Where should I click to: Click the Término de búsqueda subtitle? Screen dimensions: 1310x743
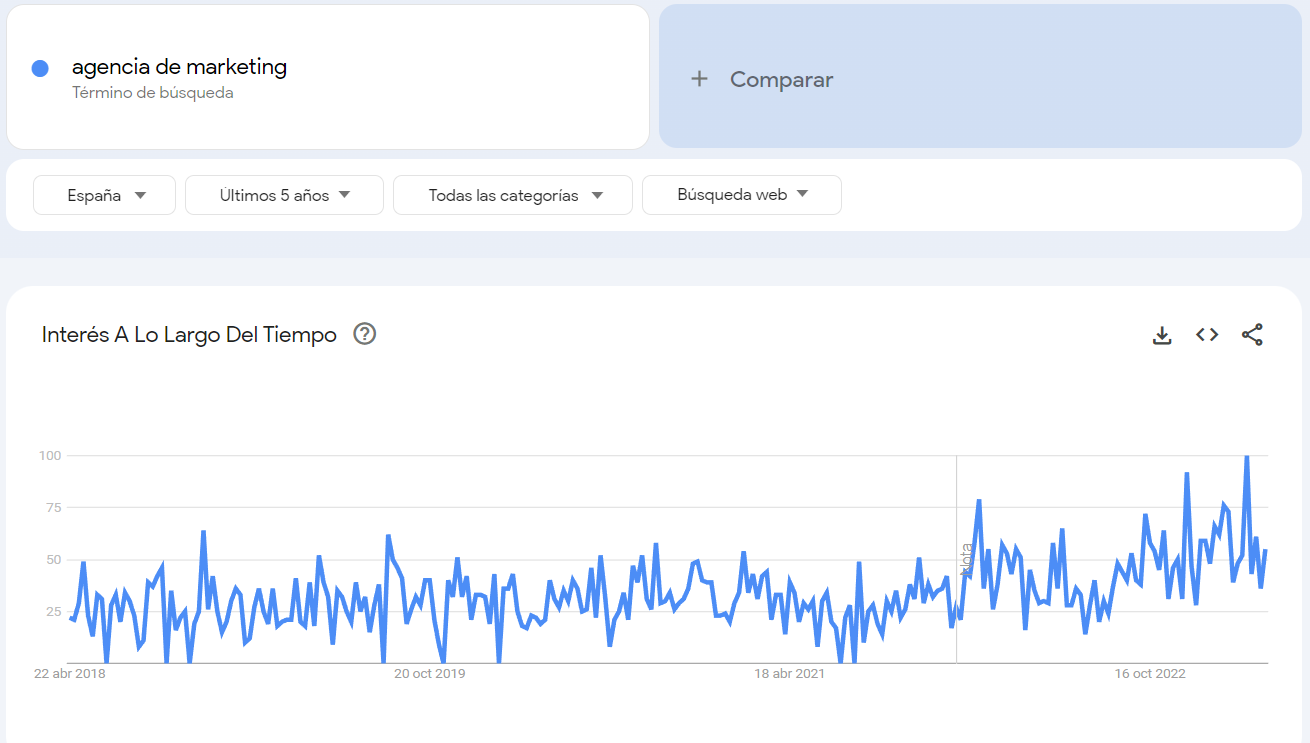[x=152, y=93]
